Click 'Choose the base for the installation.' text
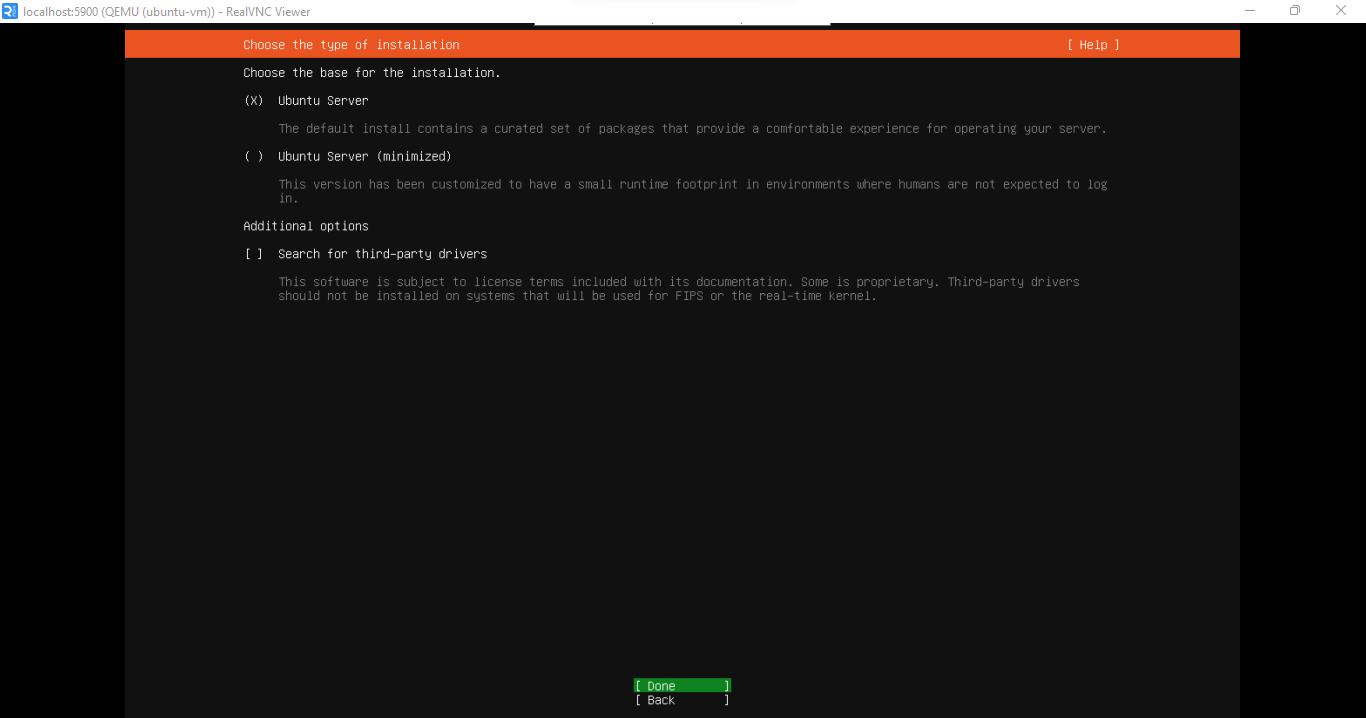This screenshot has width=1366, height=718. [372, 73]
